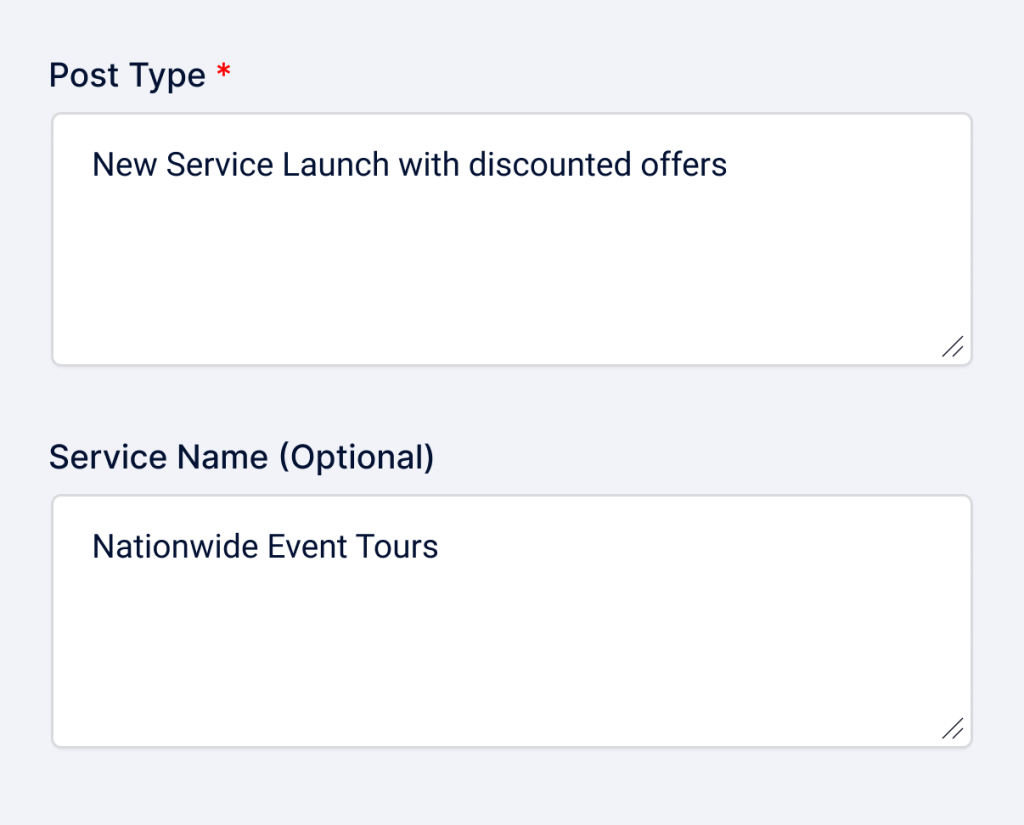Focus the Service Name text area
Screen dimensions: 1024x825
click(x=510, y=640)
